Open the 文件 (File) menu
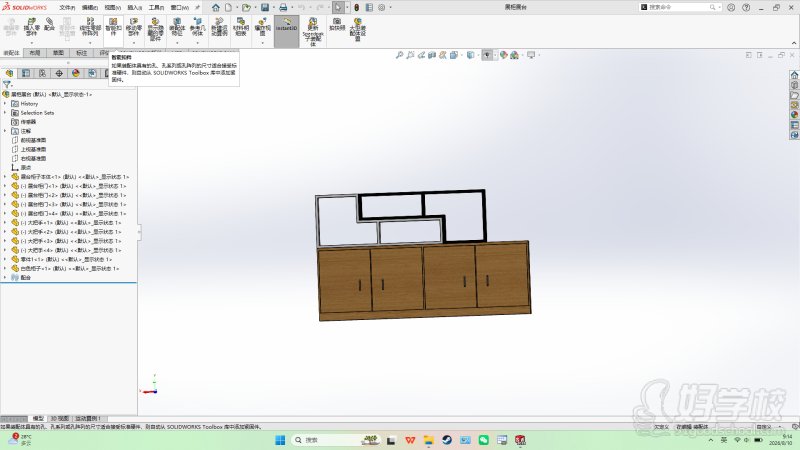This screenshot has width=800, height=450. (x=67, y=7)
